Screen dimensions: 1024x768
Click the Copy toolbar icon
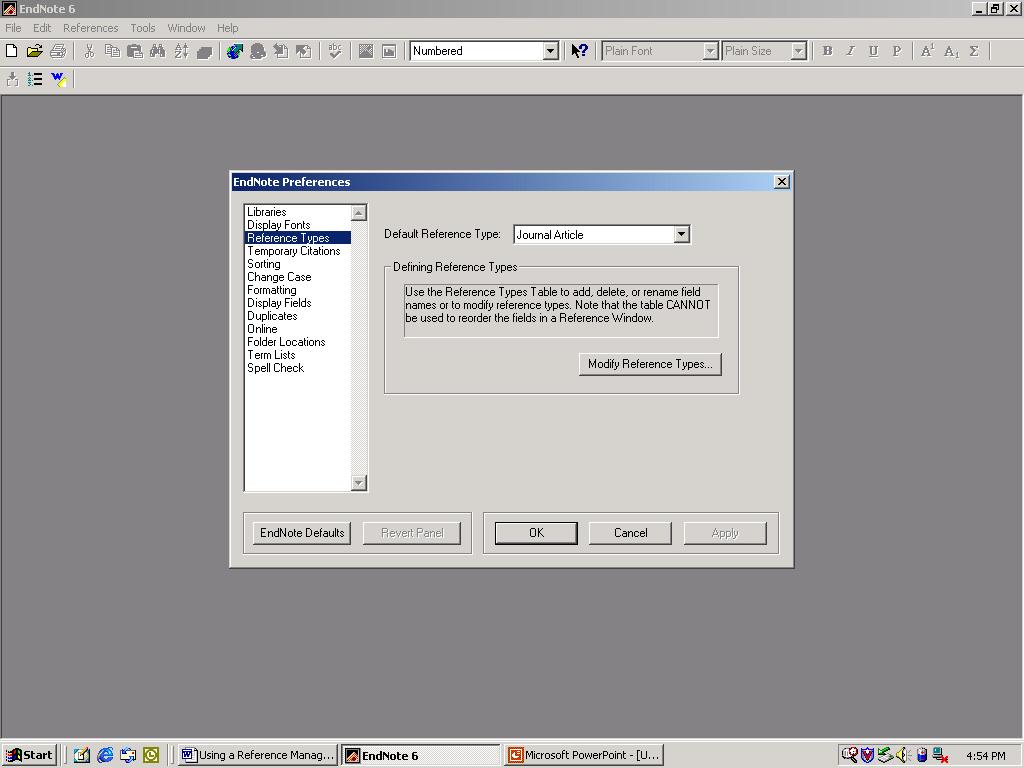click(112, 51)
